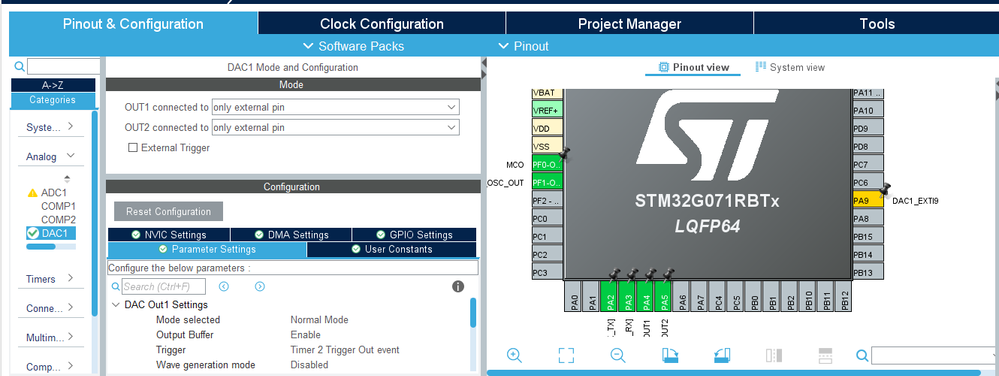This screenshot has height=376, width=999.
Task: Click the Timer 2 Trigger Out event value
Action: click(x=345, y=350)
